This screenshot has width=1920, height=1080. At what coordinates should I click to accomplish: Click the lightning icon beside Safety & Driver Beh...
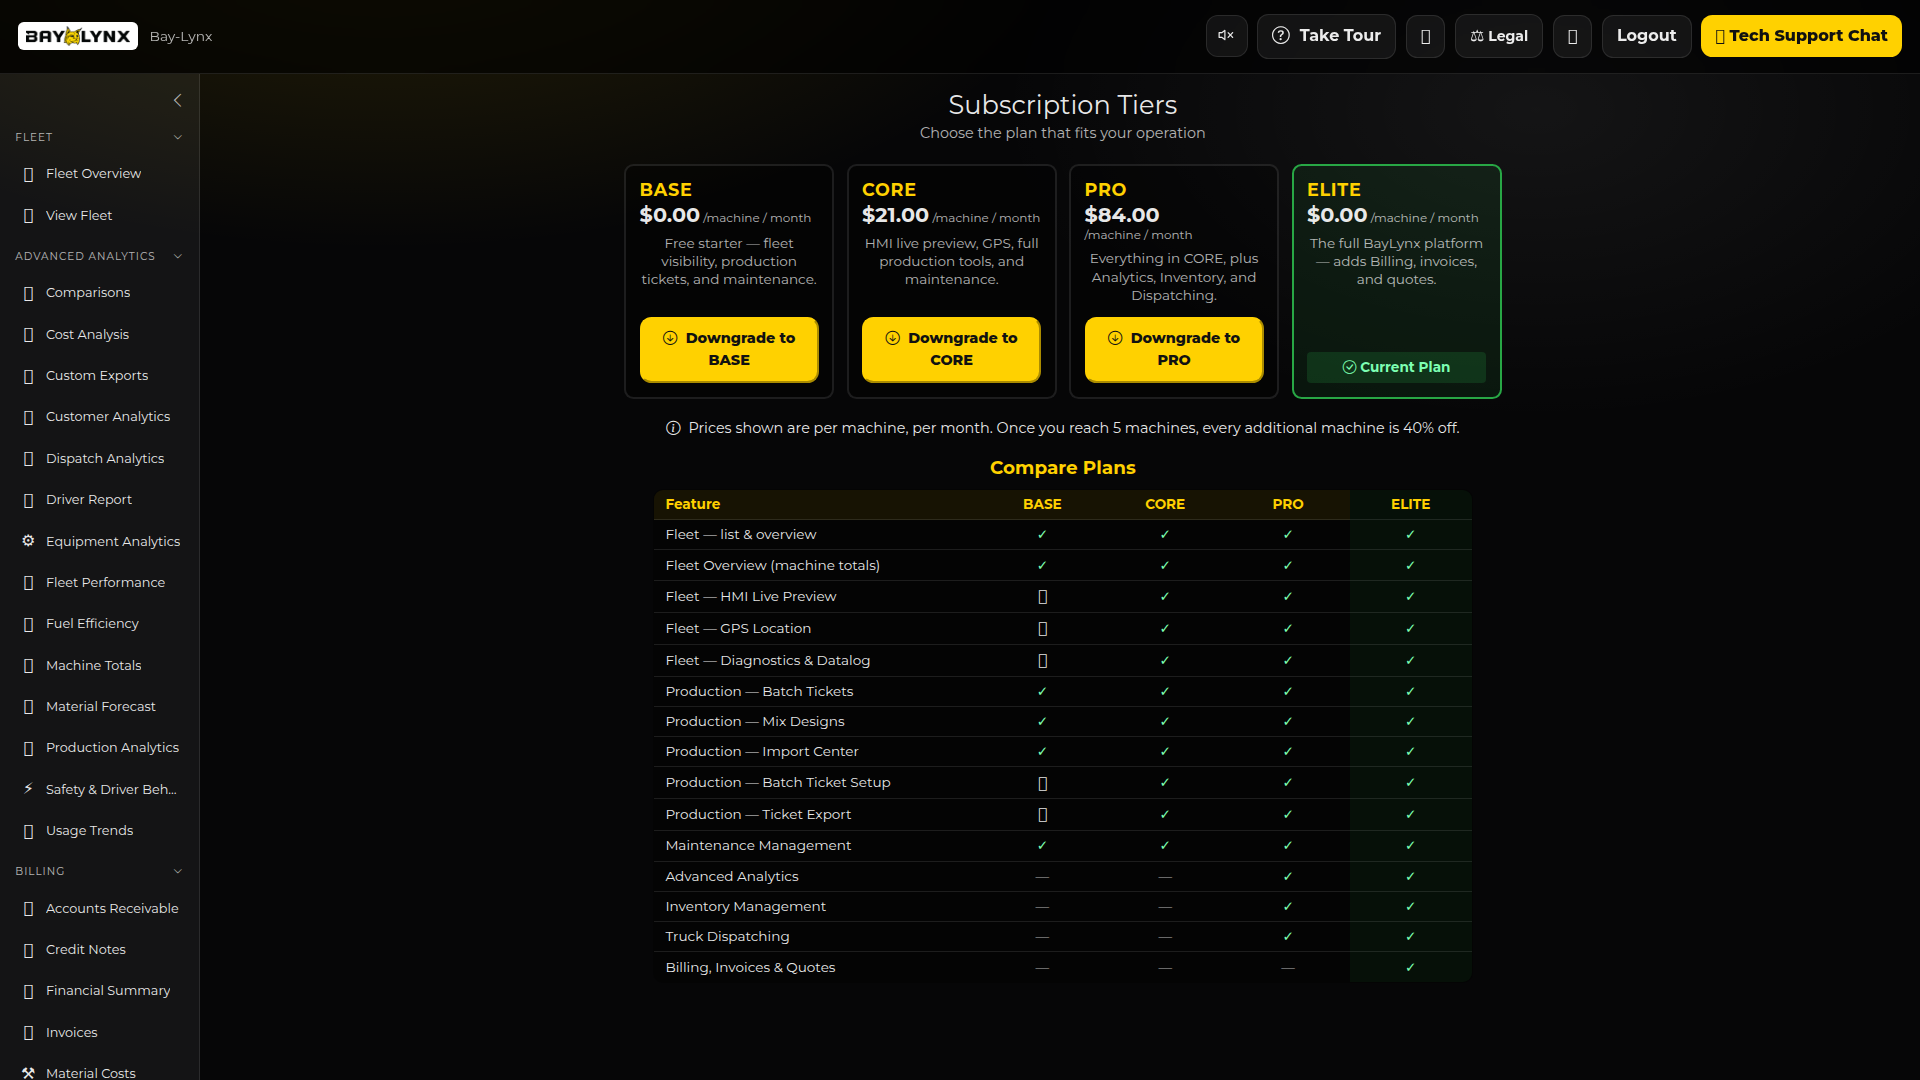[x=27, y=789]
